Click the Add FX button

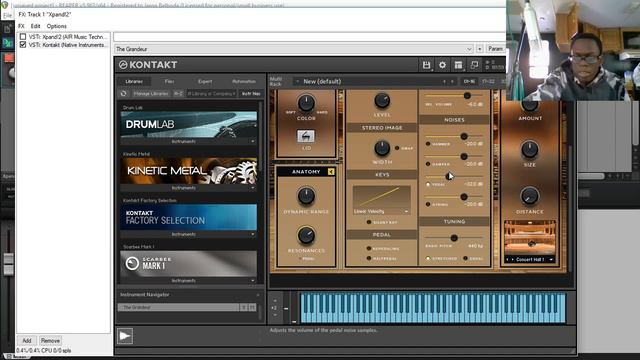click(x=27, y=340)
